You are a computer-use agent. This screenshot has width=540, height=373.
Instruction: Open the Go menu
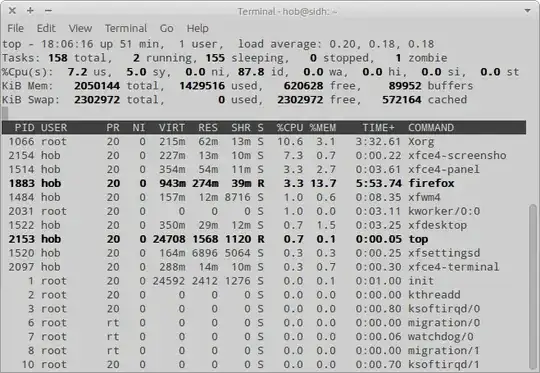166,28
